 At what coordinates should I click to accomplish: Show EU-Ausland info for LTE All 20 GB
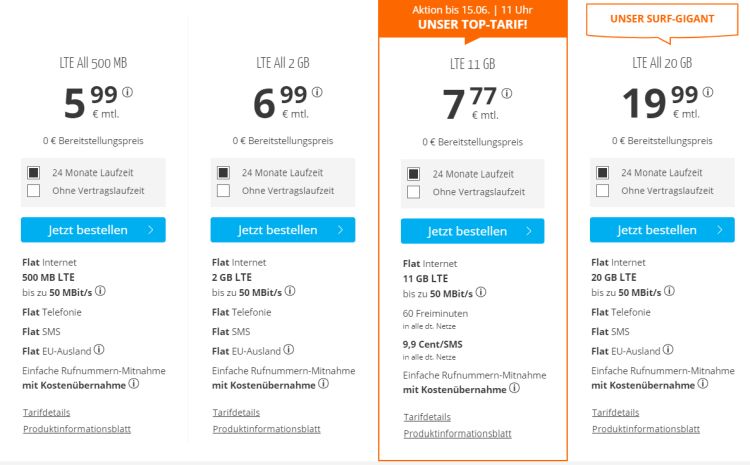click(668, 350)
